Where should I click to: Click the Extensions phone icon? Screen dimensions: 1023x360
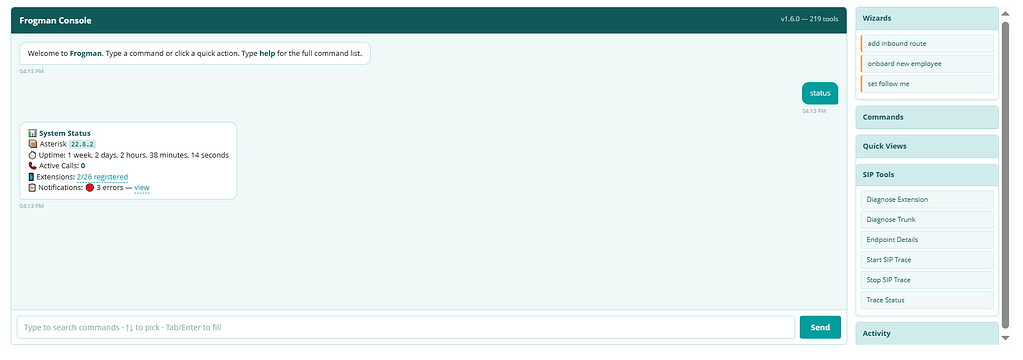[31, 177]
